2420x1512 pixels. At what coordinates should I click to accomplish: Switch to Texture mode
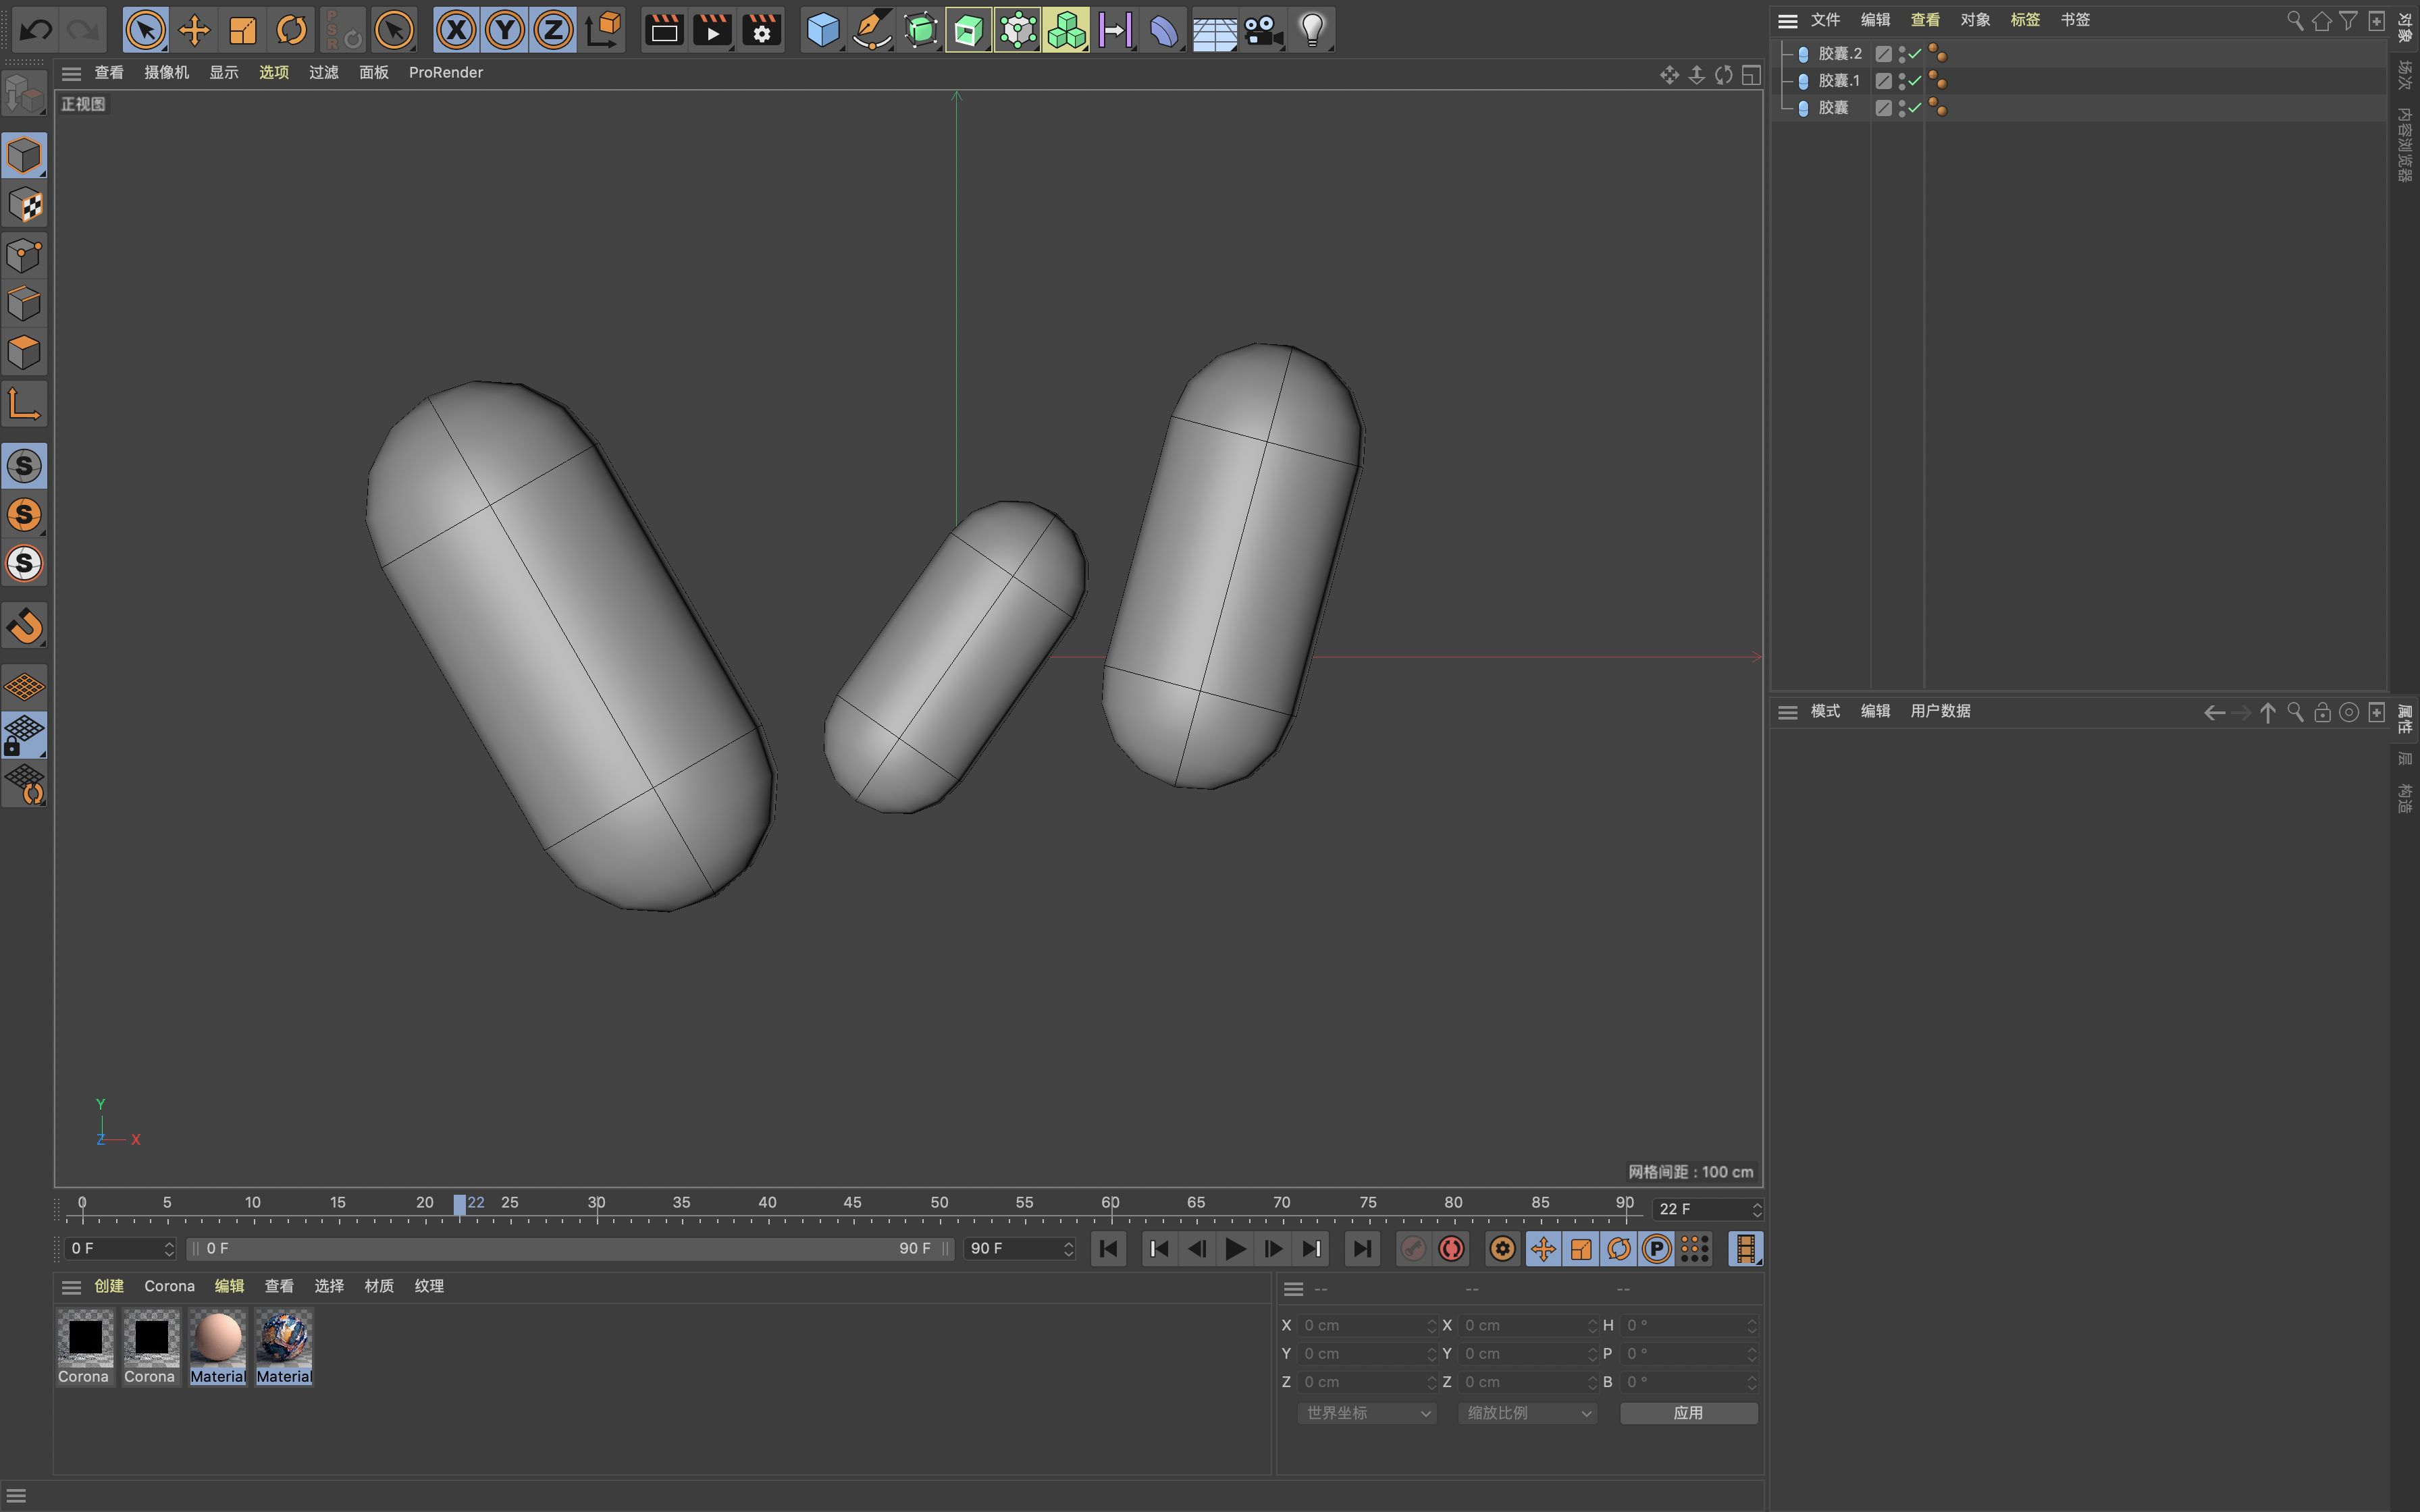25,205
